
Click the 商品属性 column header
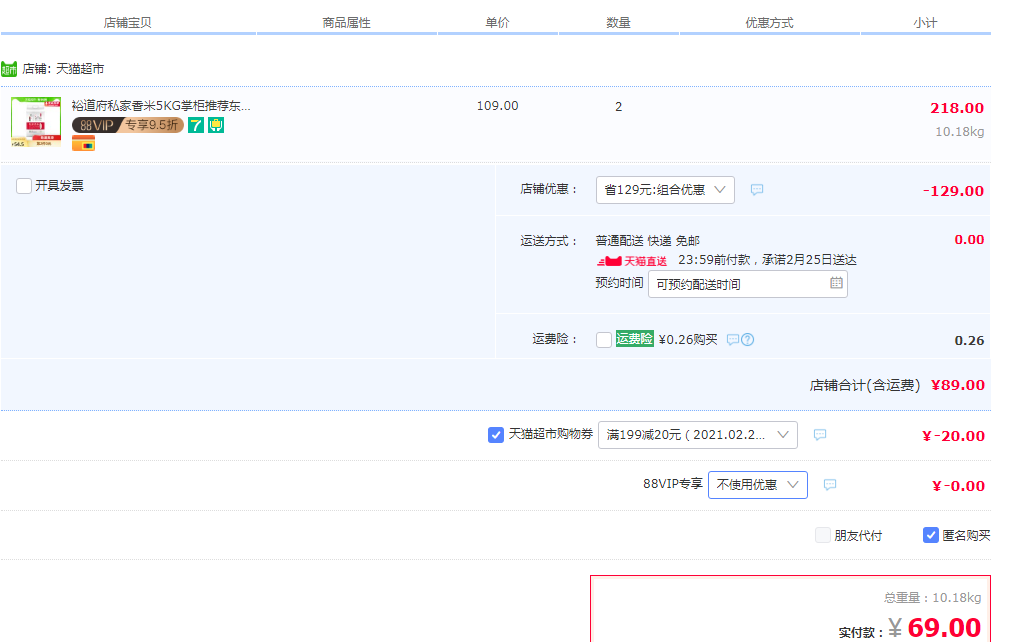click(x=347, y=23)
